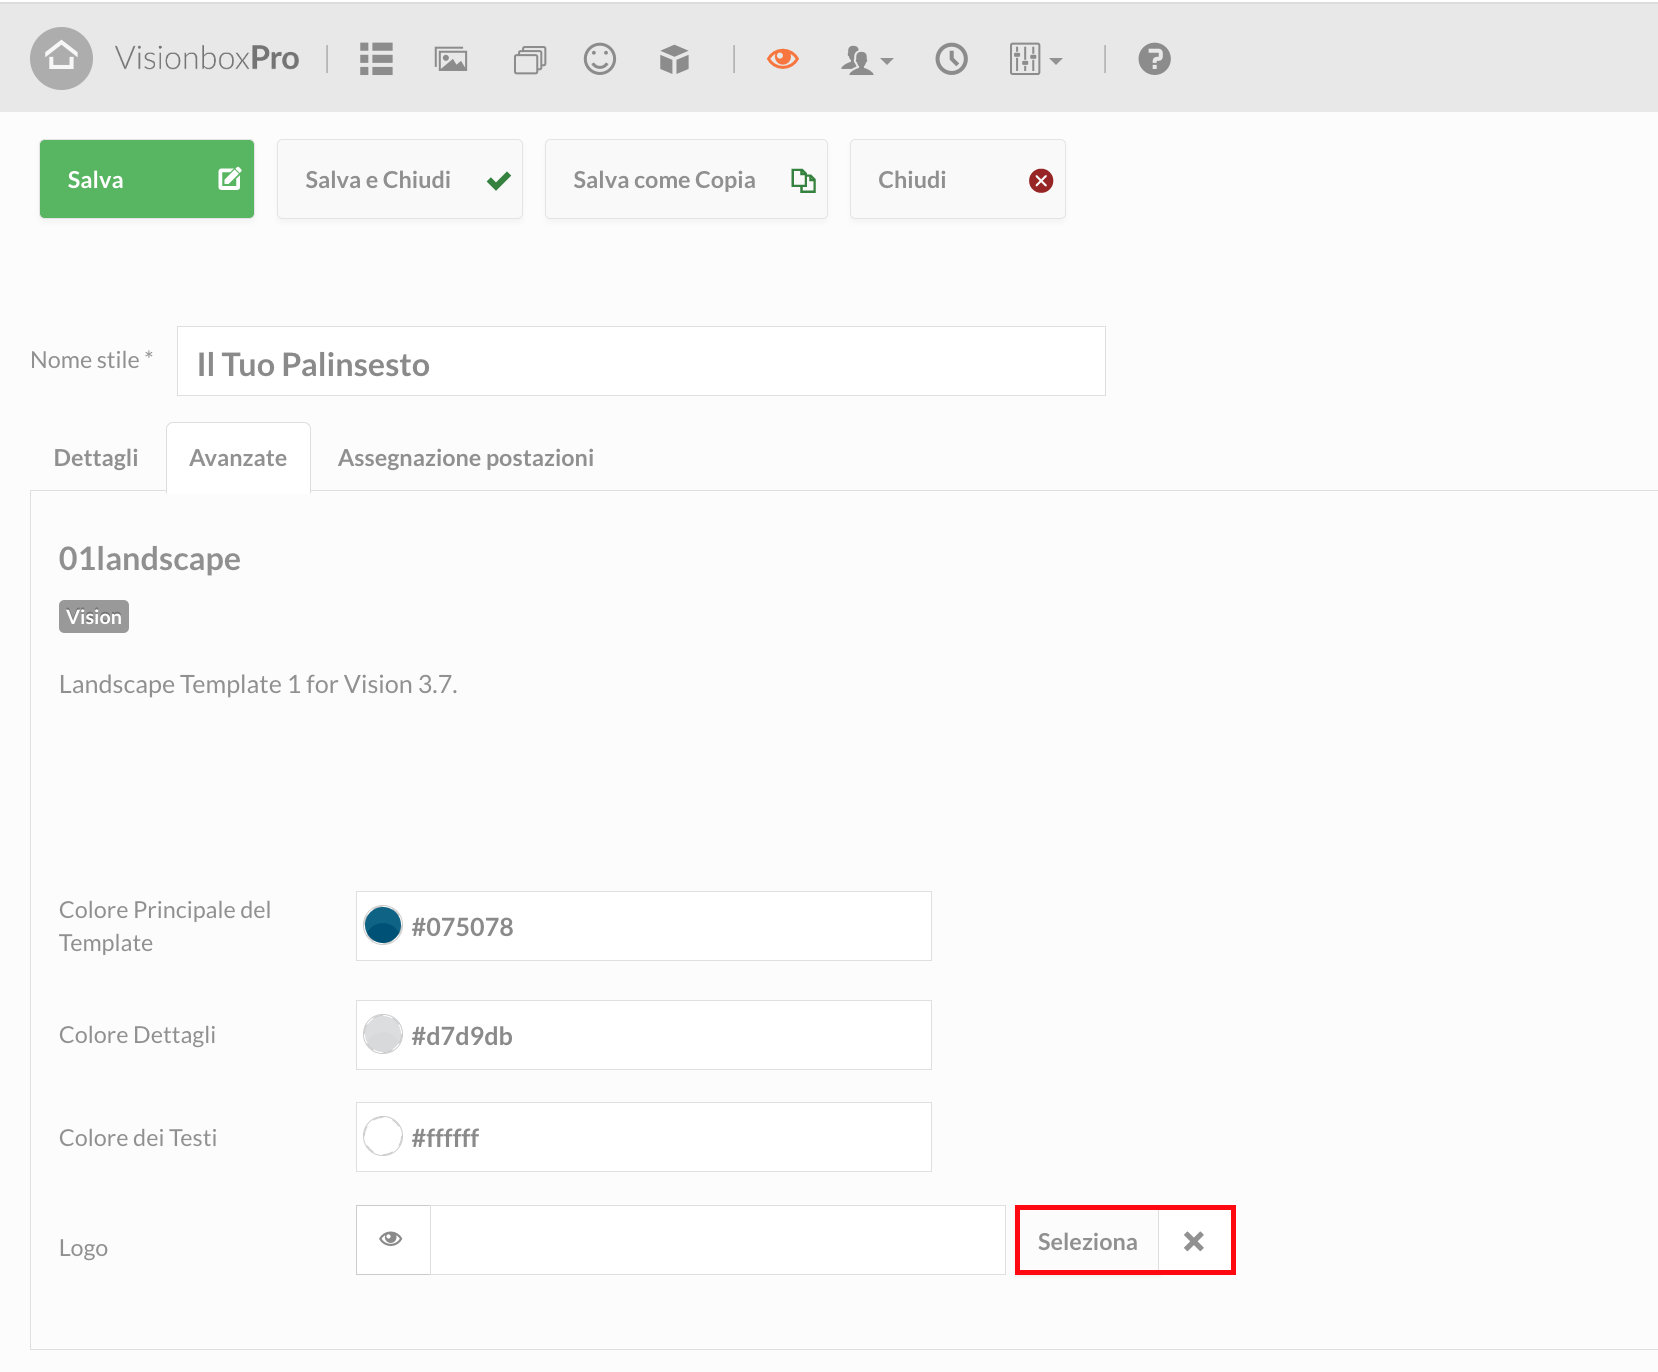Open the #075078 color swatch
The width and height of the screenshot is (1658, 1372).
383,925
